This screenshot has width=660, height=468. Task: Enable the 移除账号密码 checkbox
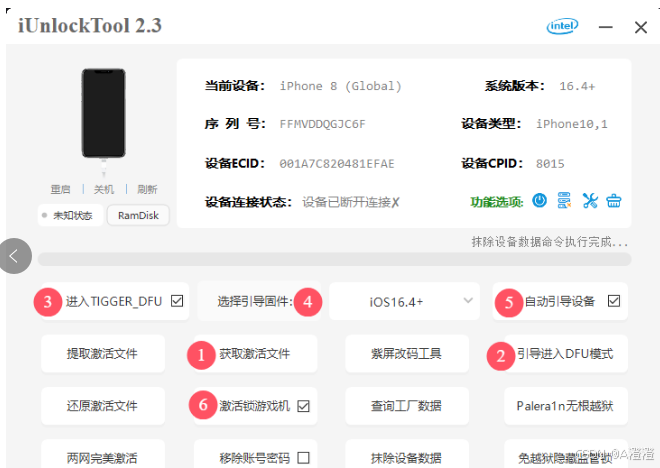pos(303,458)
